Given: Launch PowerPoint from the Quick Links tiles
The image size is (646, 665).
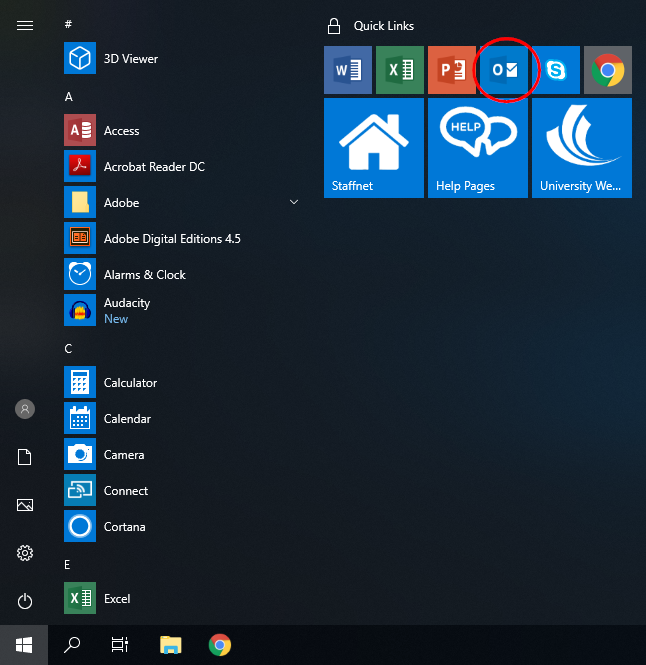Looking at the screenshot, I should (x=452, y=70).
